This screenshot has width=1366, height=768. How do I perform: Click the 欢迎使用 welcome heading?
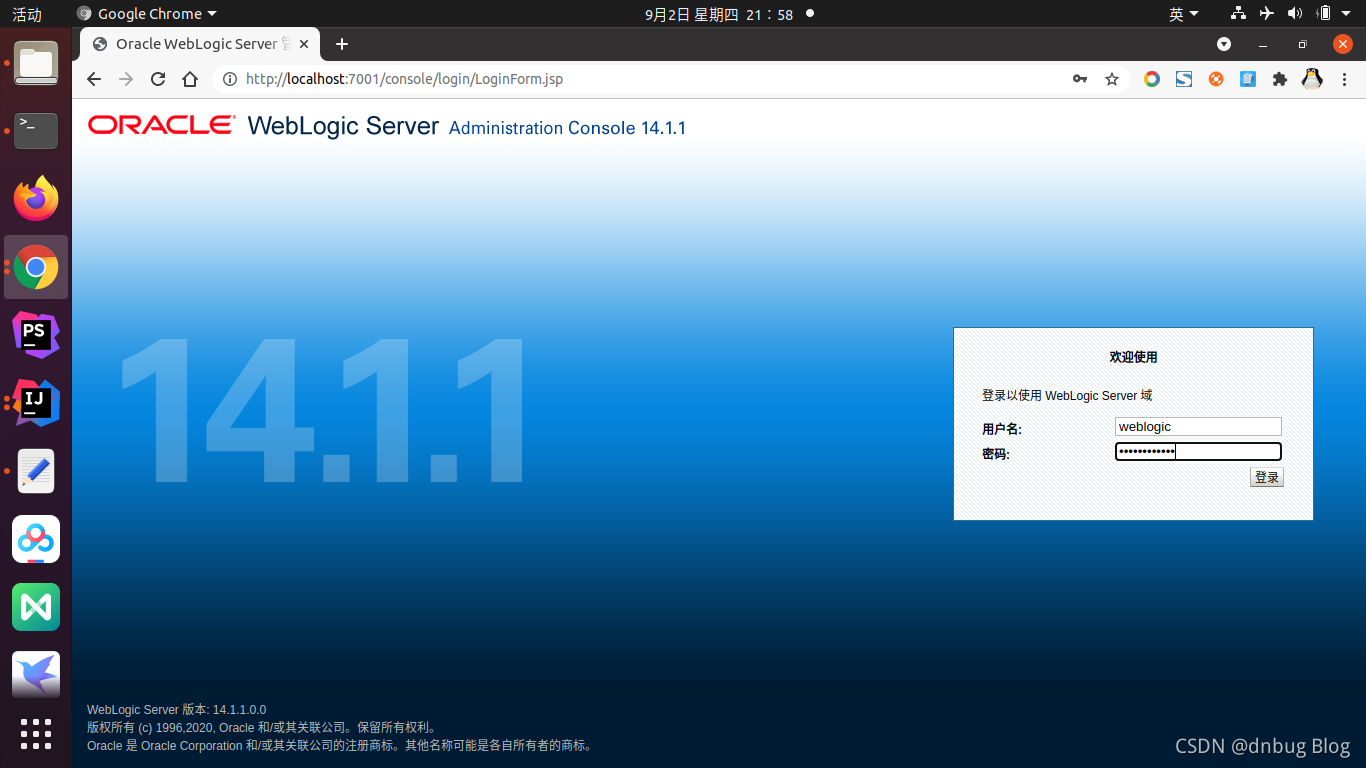tap(1133, 357)
